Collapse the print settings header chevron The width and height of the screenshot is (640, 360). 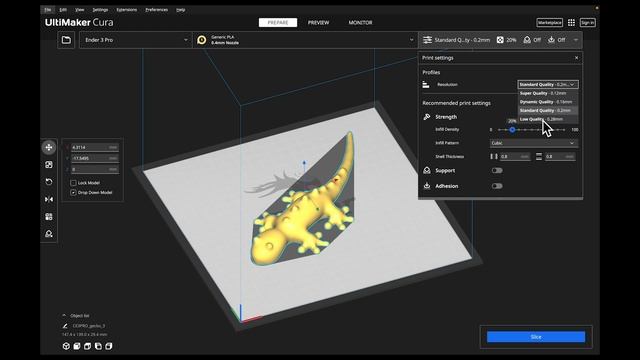pos(576,40)
